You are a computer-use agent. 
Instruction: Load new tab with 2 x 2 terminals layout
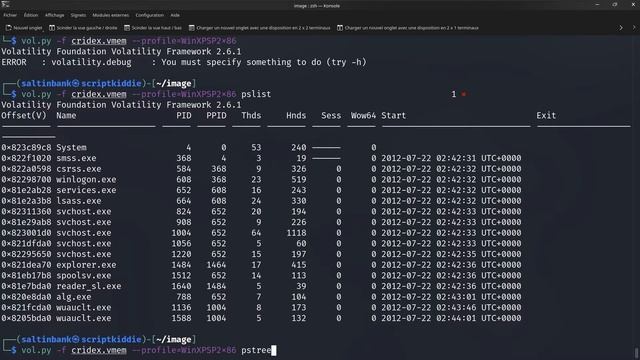259,28
